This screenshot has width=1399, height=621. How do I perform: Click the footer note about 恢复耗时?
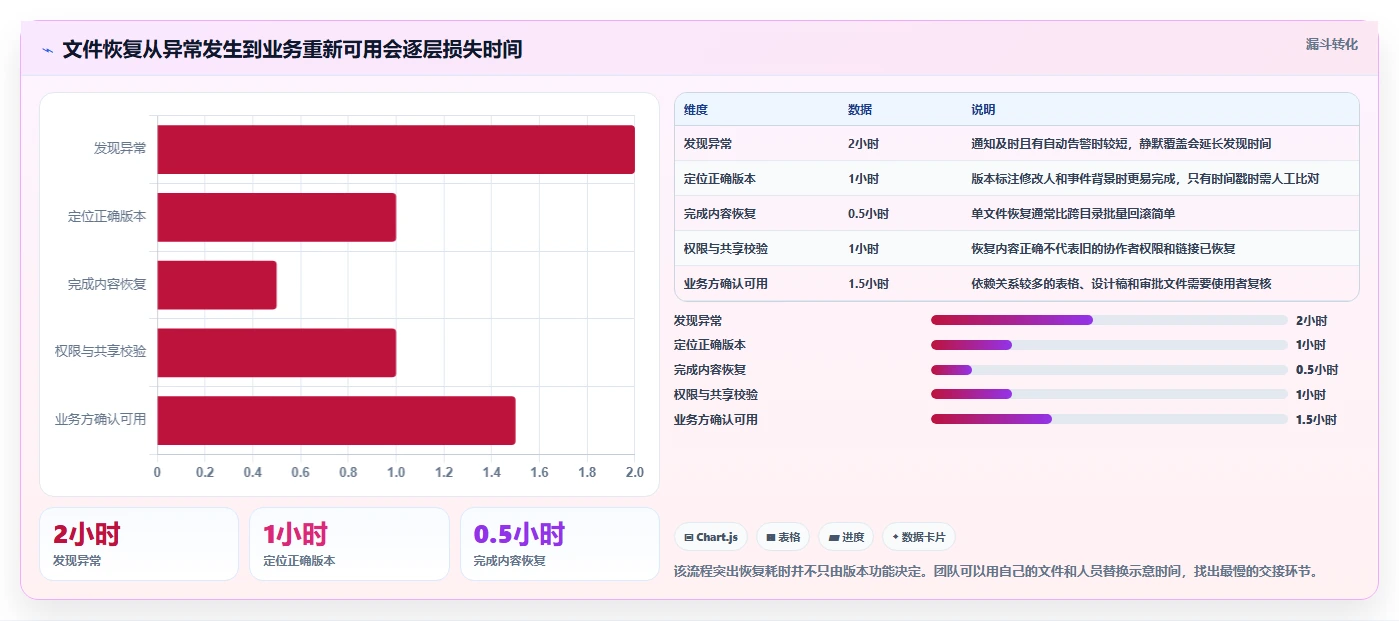[997, 572]
